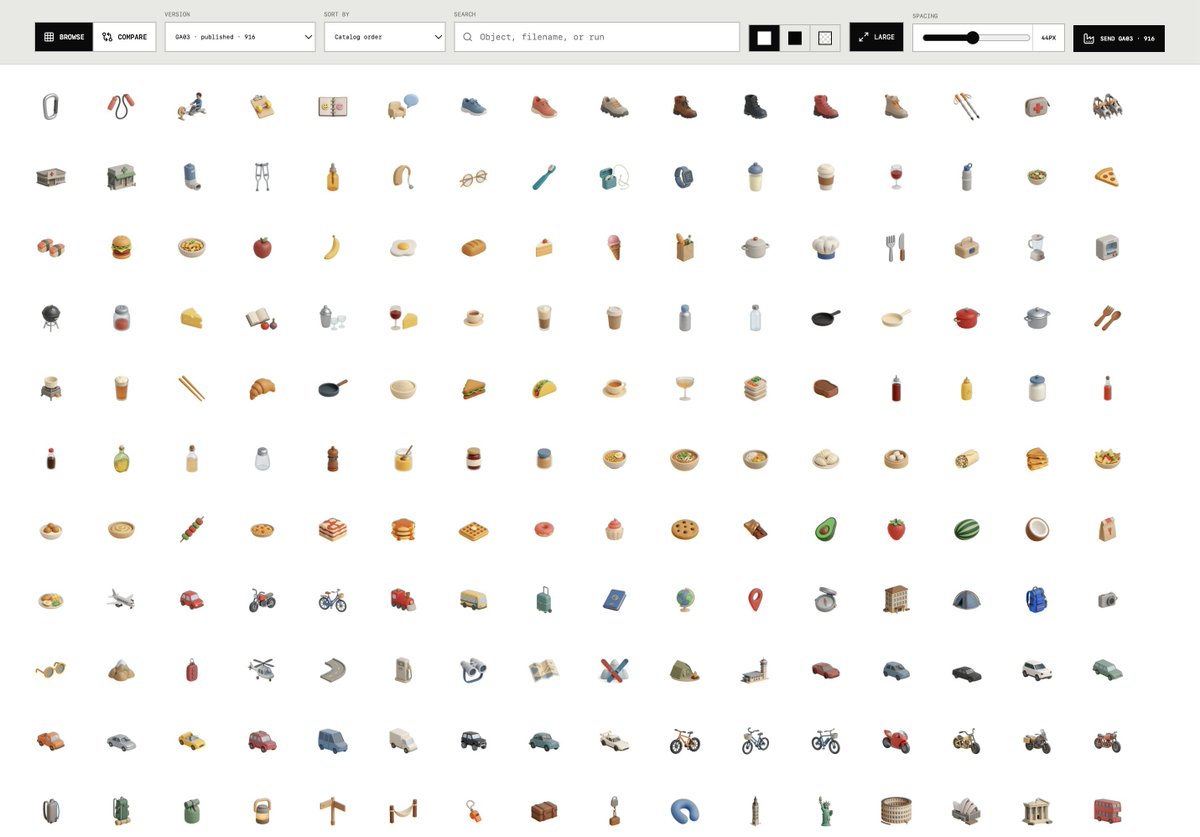Click the Large size button
Image resolution: width=1200 pixels, height=837 pixels.
click(876, 37)
